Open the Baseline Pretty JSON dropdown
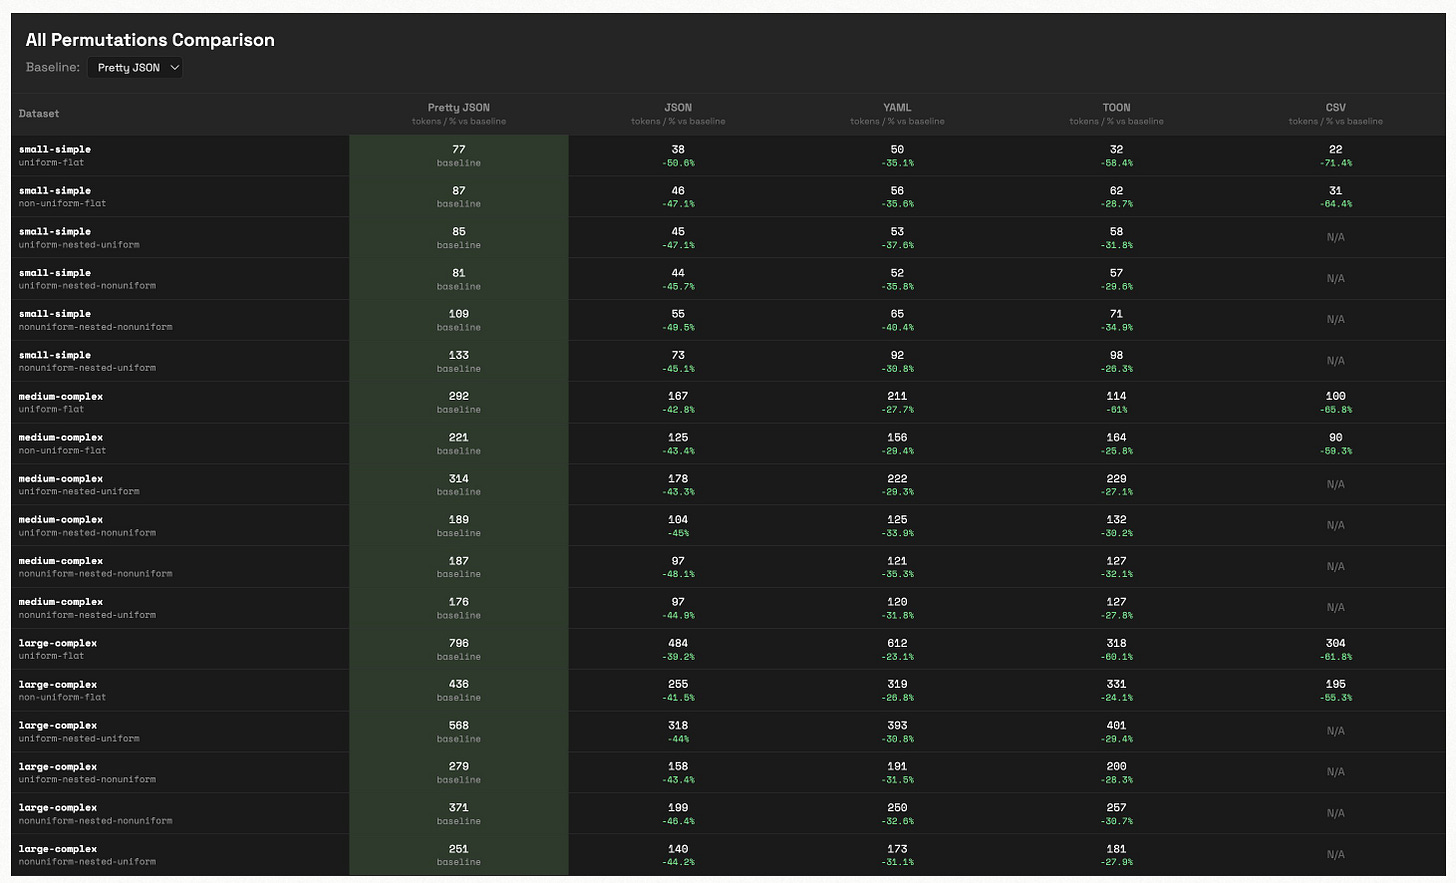1456x883 pixels. pyautogui.click(x=135, y=67)
